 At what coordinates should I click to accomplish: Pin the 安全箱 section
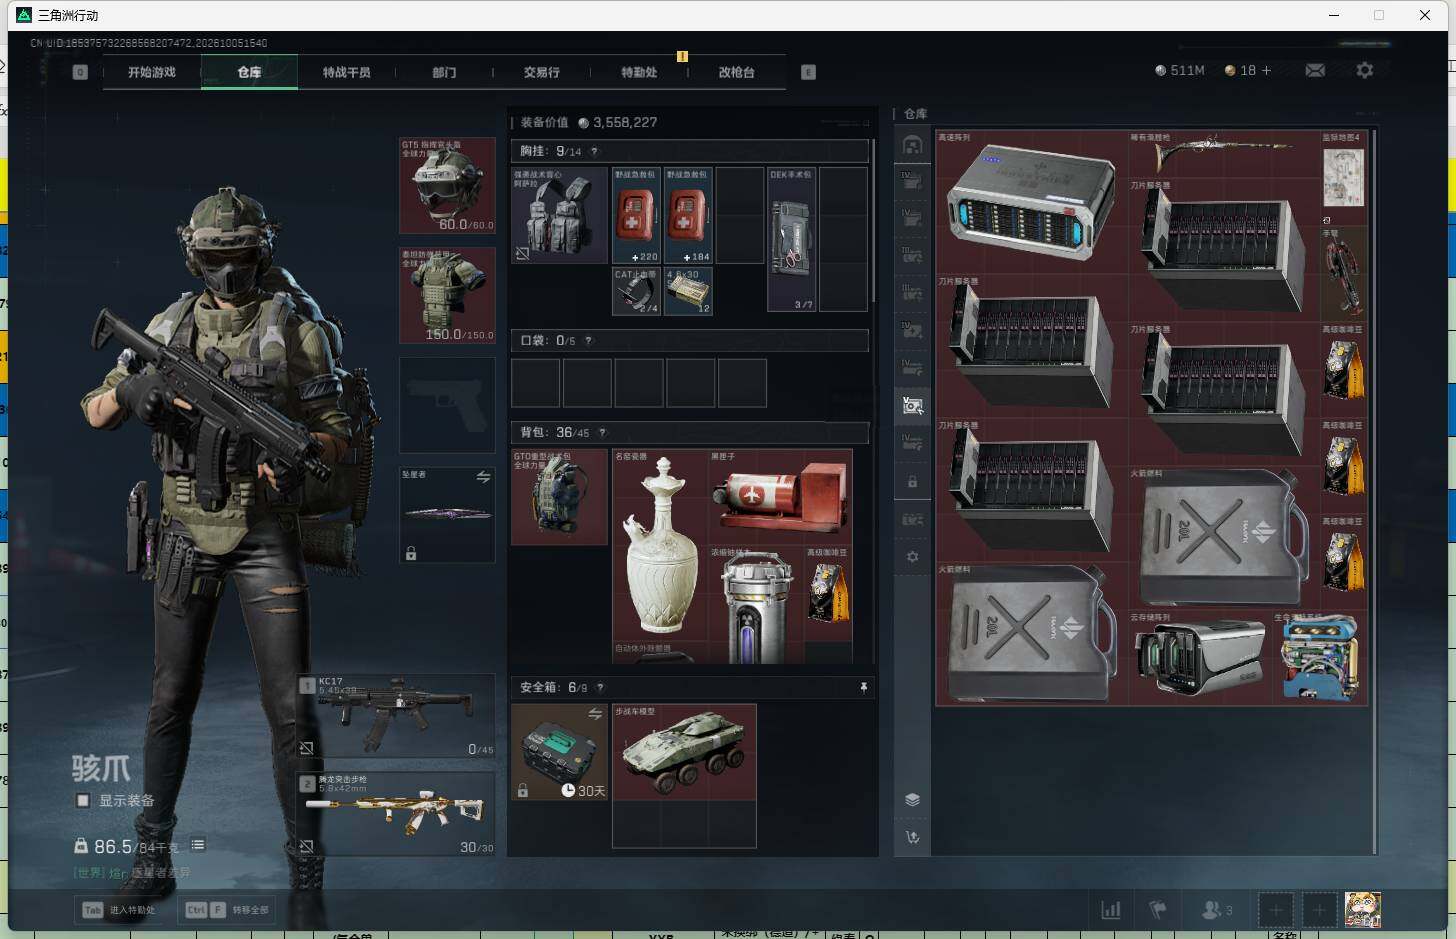[x=863, y=687]
